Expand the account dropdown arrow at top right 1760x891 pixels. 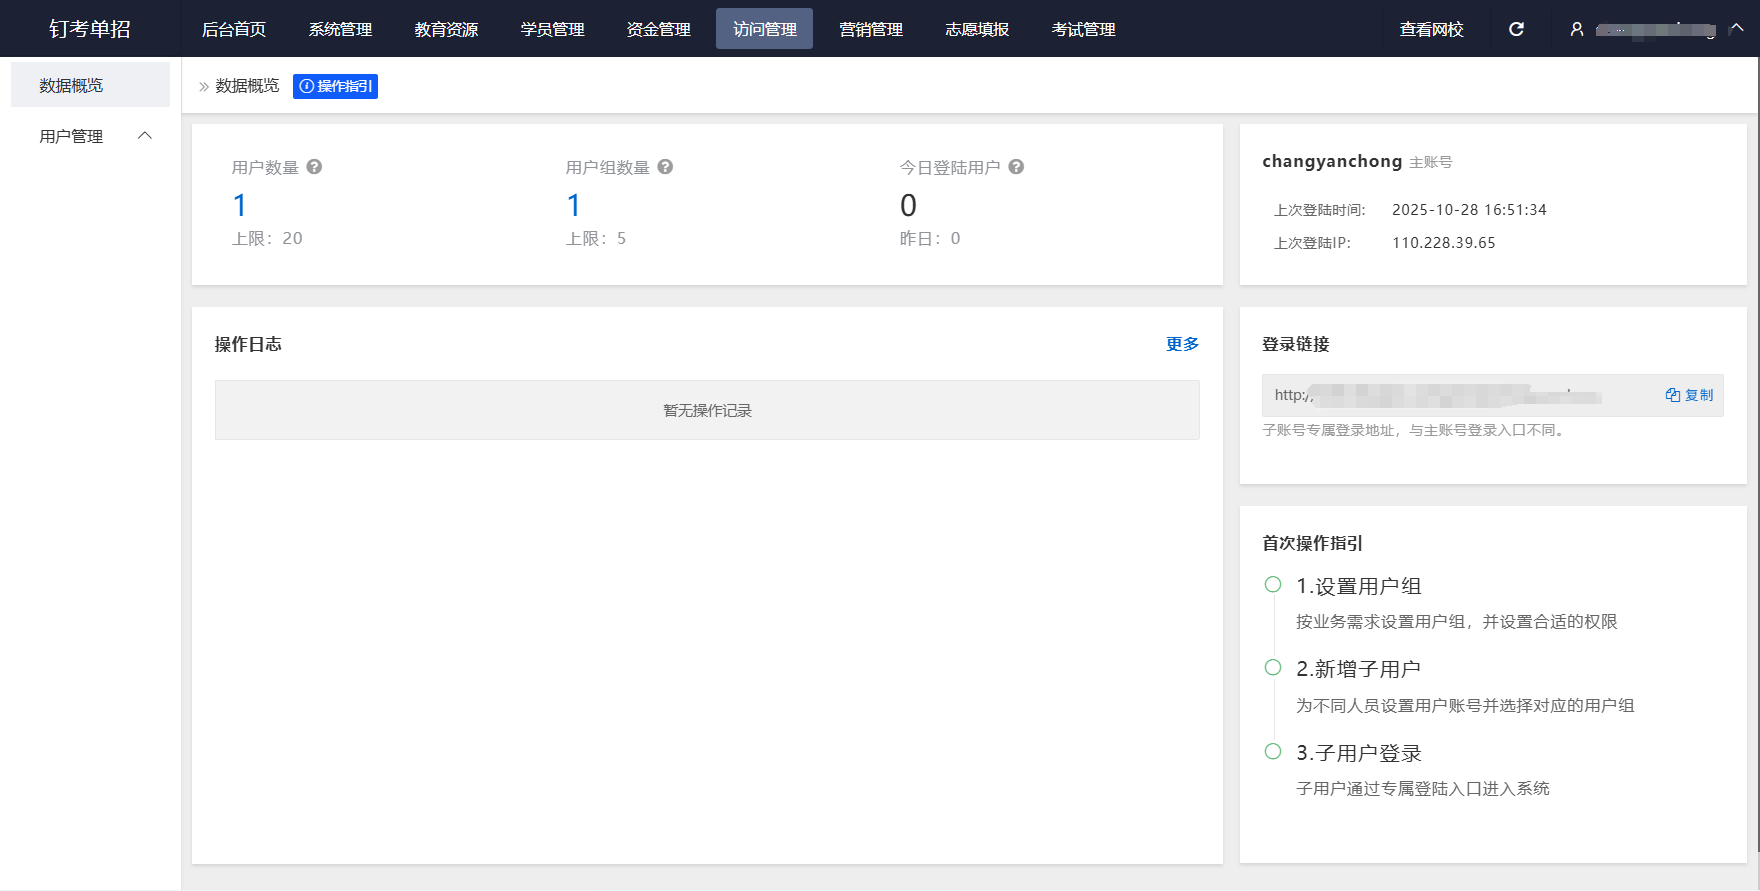pos(1737,29)
